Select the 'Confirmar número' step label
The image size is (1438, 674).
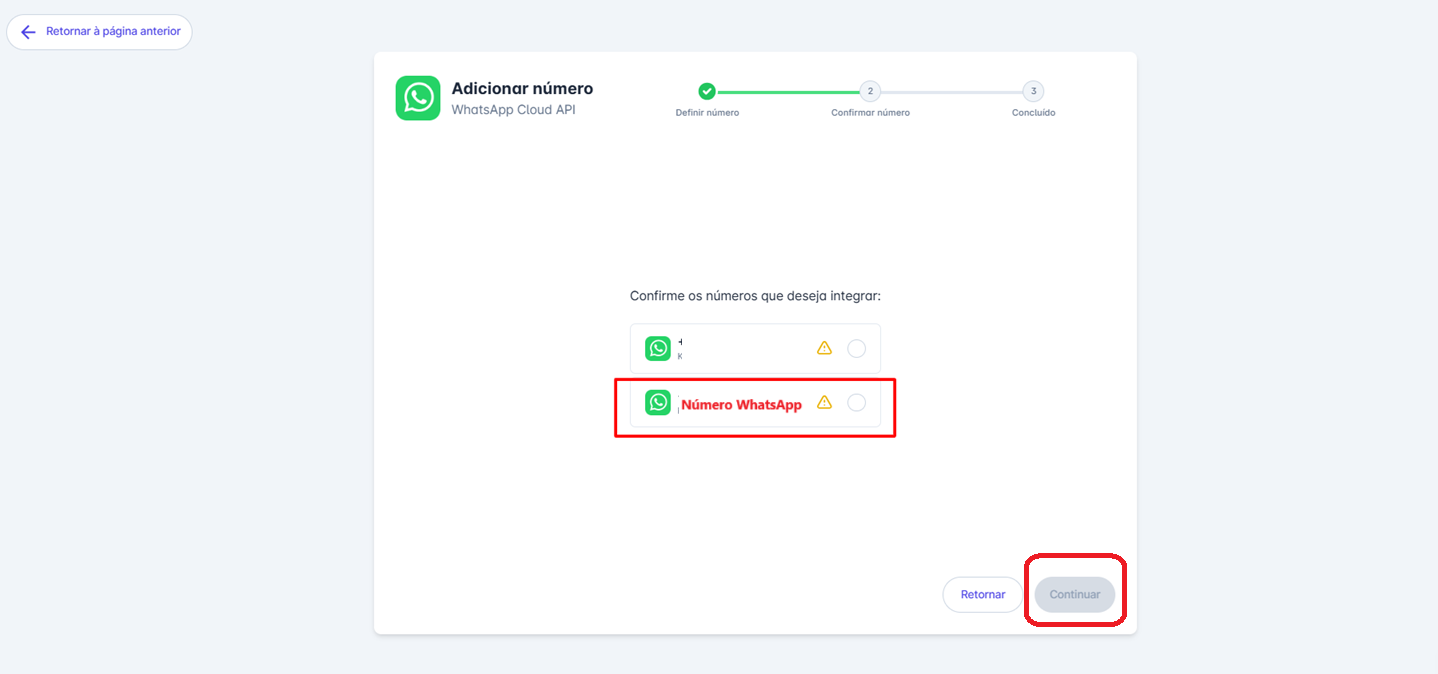[870, 113]
